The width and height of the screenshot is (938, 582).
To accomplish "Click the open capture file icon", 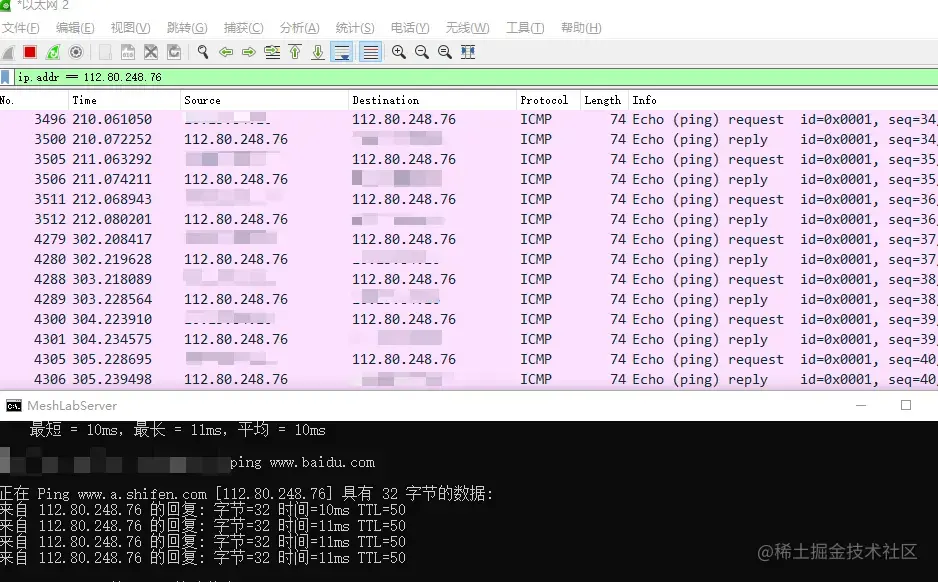I will pyautogui.click(x=105, y=53).
